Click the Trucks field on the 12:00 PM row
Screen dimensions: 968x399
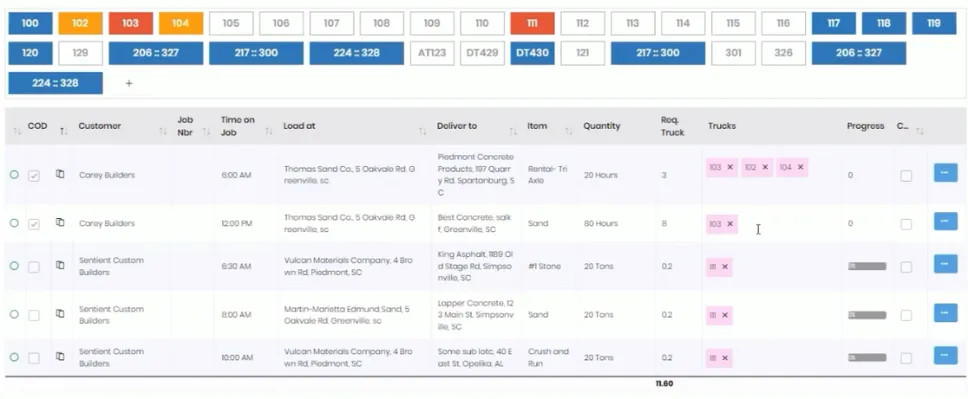[x=771, y=224]
